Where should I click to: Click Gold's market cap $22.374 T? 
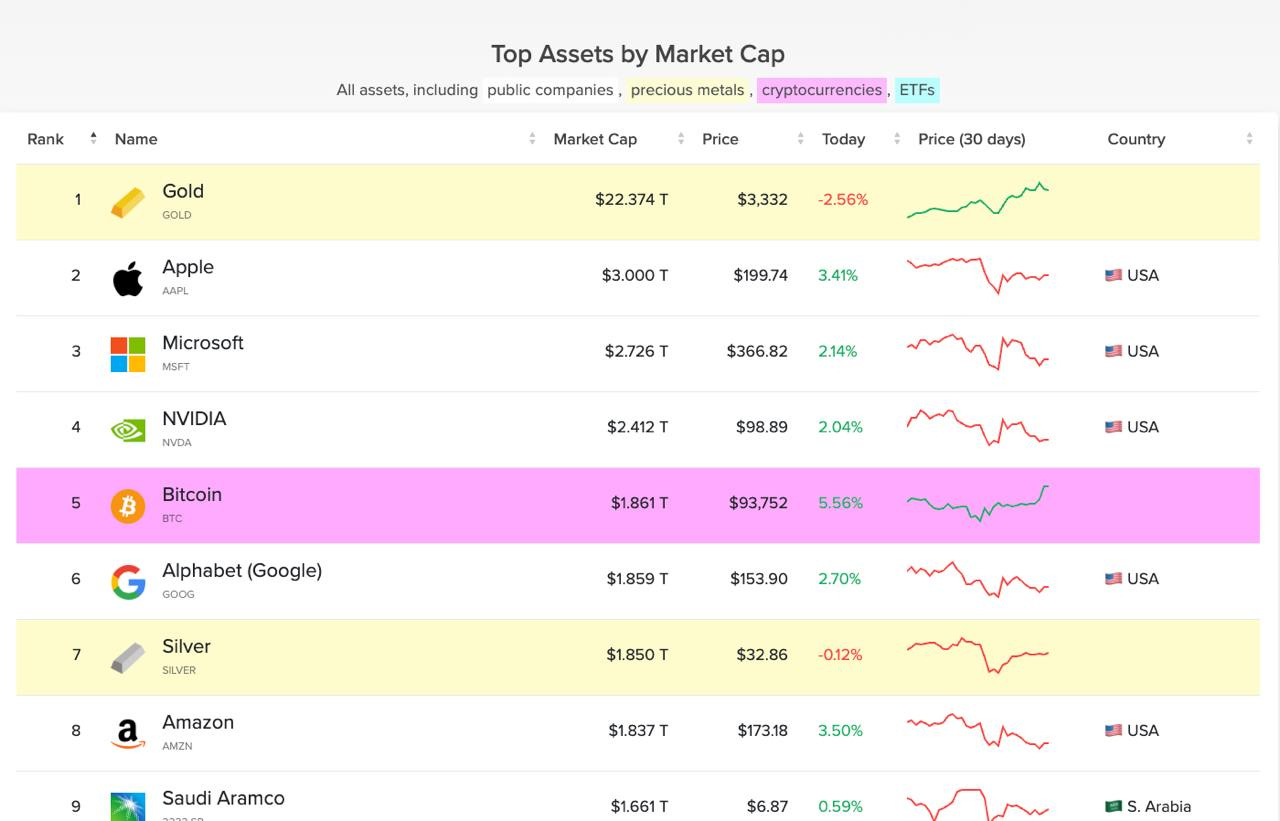(631, 200)
